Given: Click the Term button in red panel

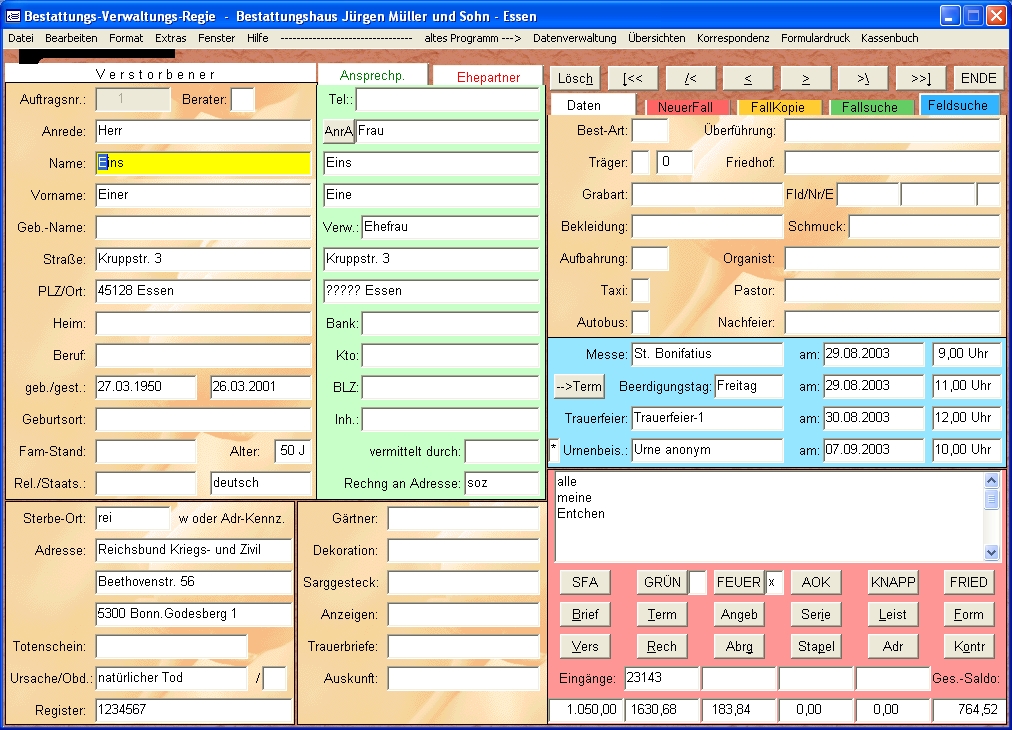Looking at the screenshot, I should pos(662,614).
